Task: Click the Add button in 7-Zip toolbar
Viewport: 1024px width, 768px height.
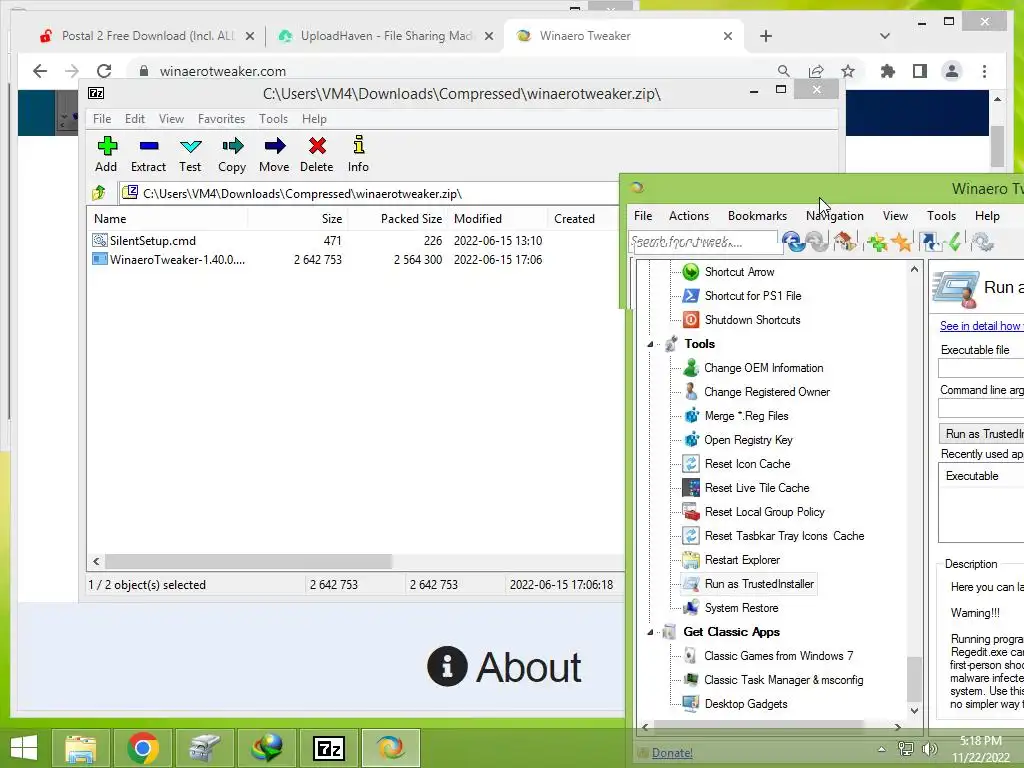Action: point(106,154)
